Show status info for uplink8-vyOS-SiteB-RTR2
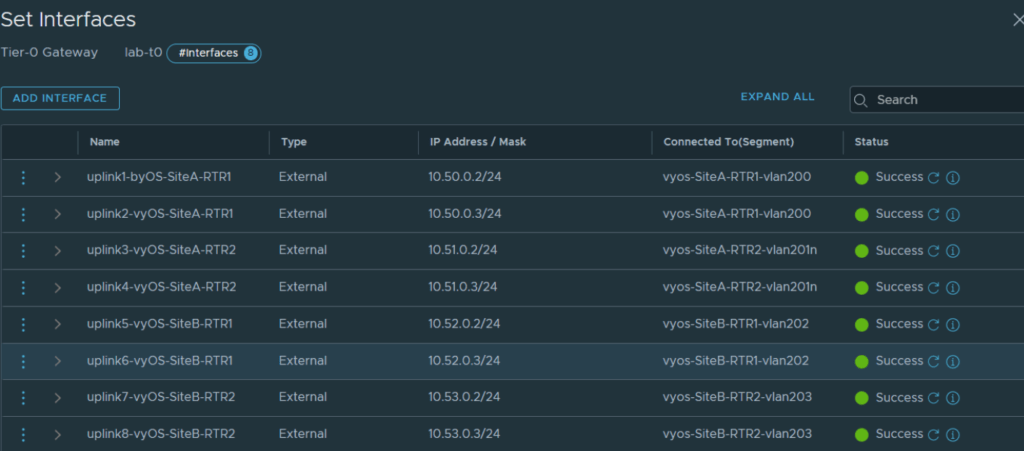Image resolution: width=1024 pixels, height=451 pixels. [953, 434]
